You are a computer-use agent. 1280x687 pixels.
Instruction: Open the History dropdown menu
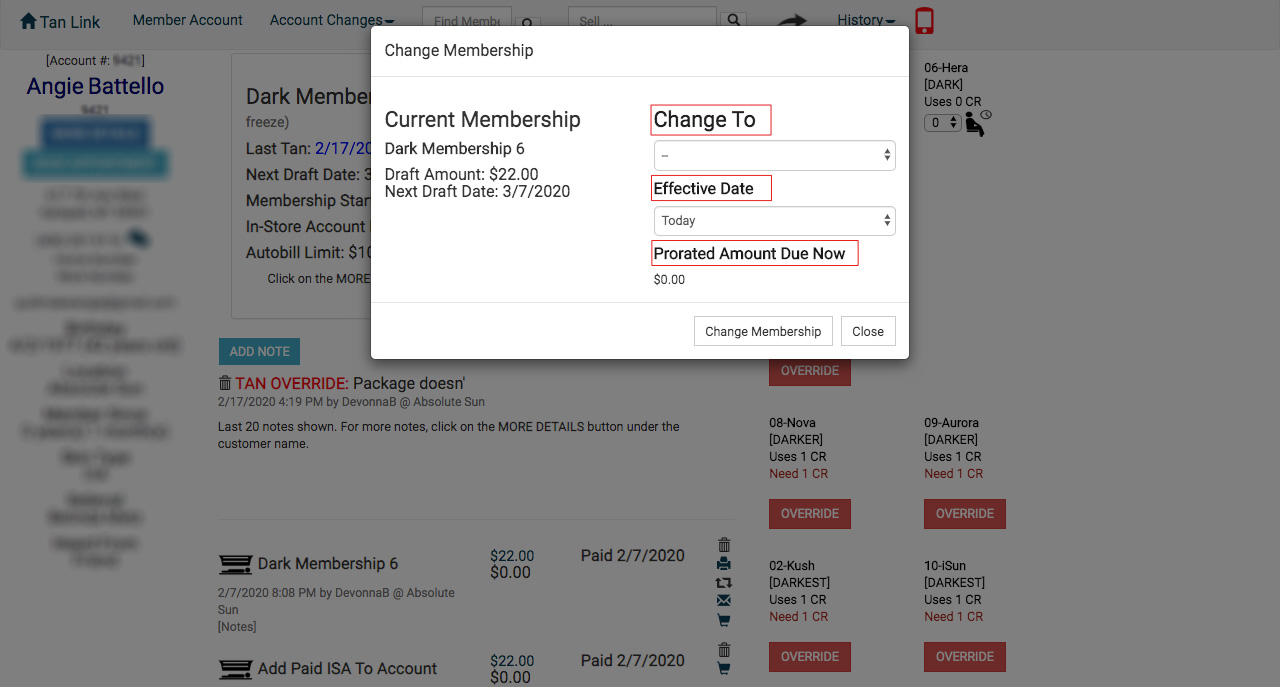866,20
